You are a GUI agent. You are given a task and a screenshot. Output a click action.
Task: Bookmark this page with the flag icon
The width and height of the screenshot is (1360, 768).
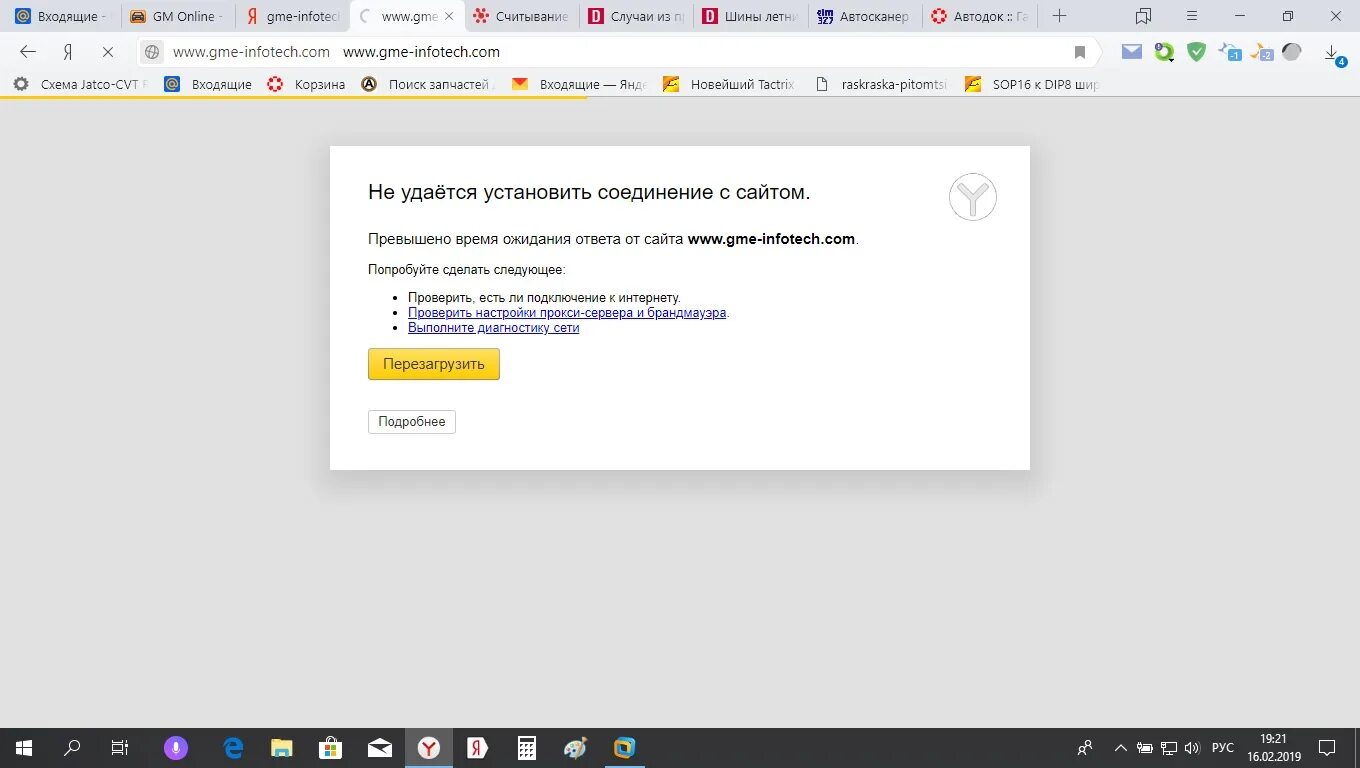coord(1080,52)
